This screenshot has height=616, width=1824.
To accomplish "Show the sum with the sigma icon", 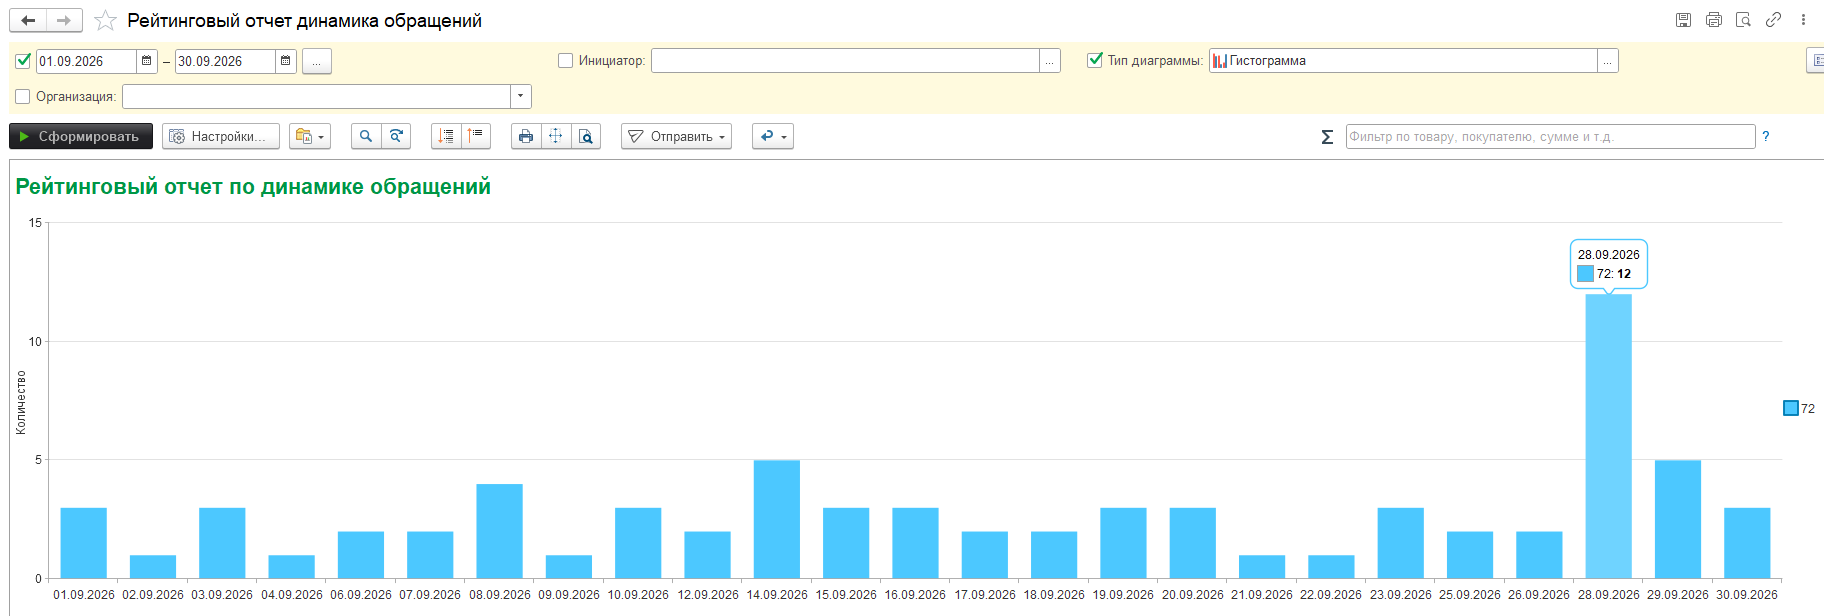I will coord(1327,137).
